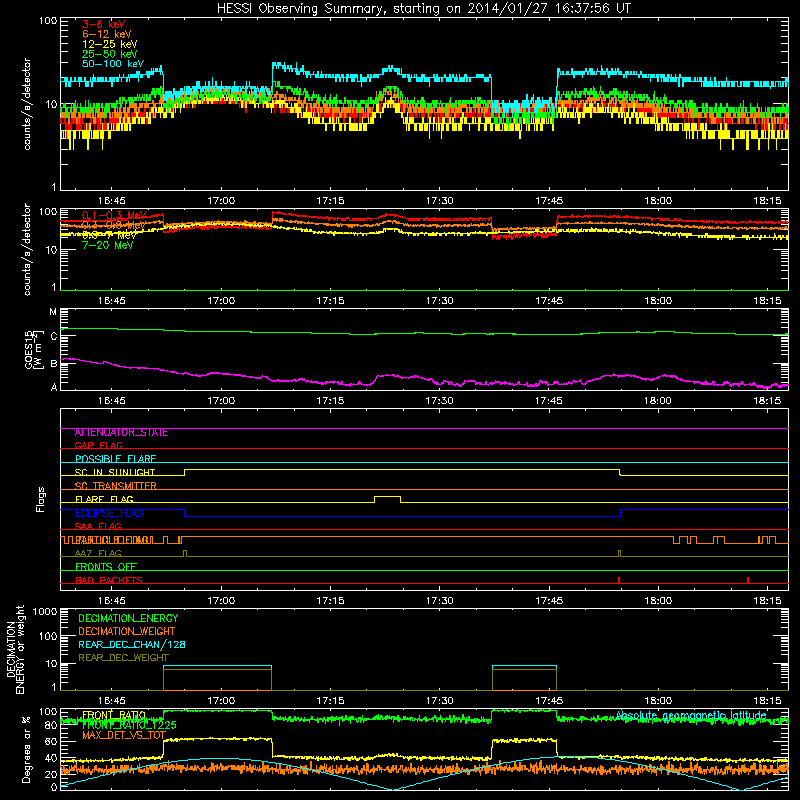Select the 6-12 keV legend label
The width and height of the screenshot is (800, 800).
[107, 34]
